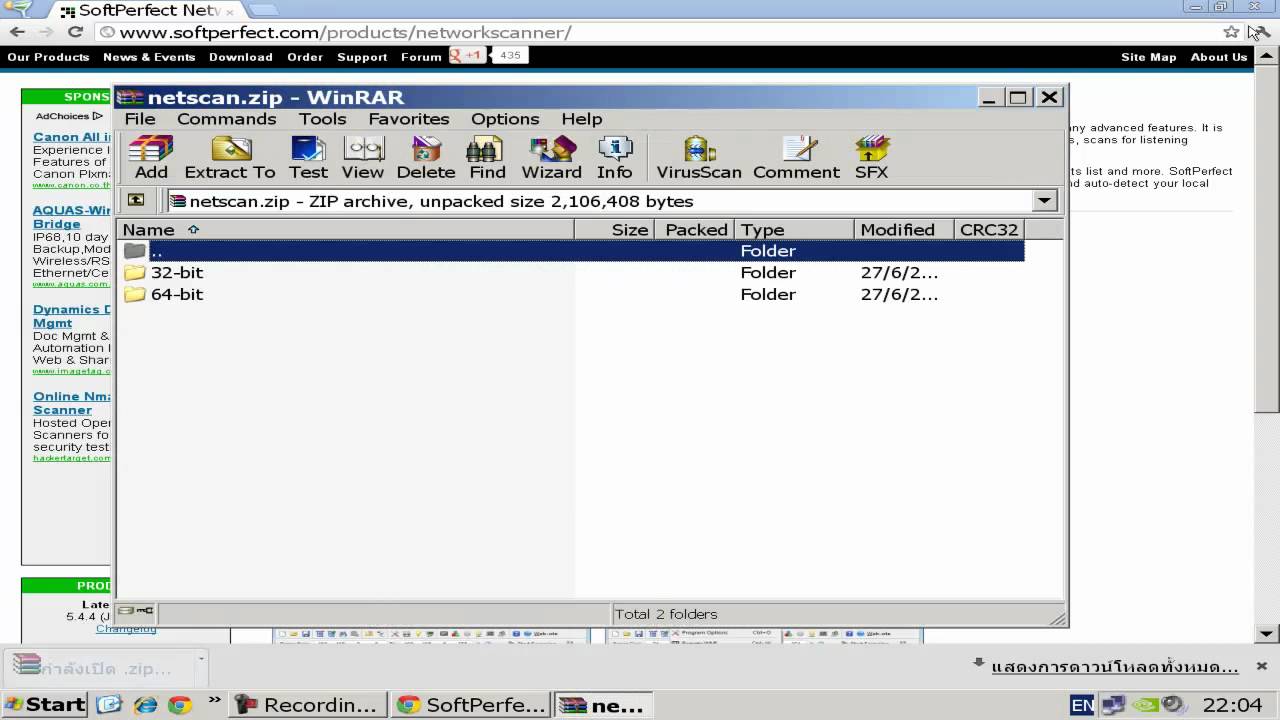Image resolution: width=1280 pixels, height=720 pixels.
Task: Open the About Us link
Action: [1218, 57]
